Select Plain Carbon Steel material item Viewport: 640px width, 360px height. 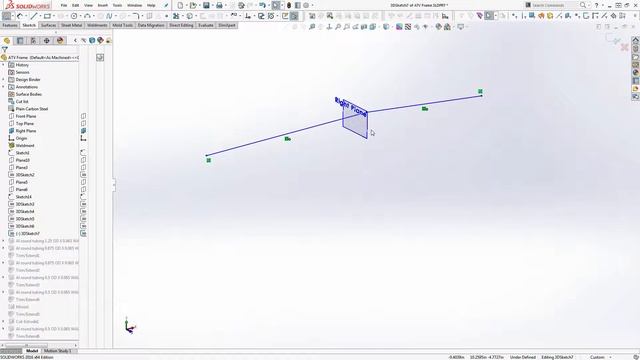pyautogui.click(x=32, y=109)
